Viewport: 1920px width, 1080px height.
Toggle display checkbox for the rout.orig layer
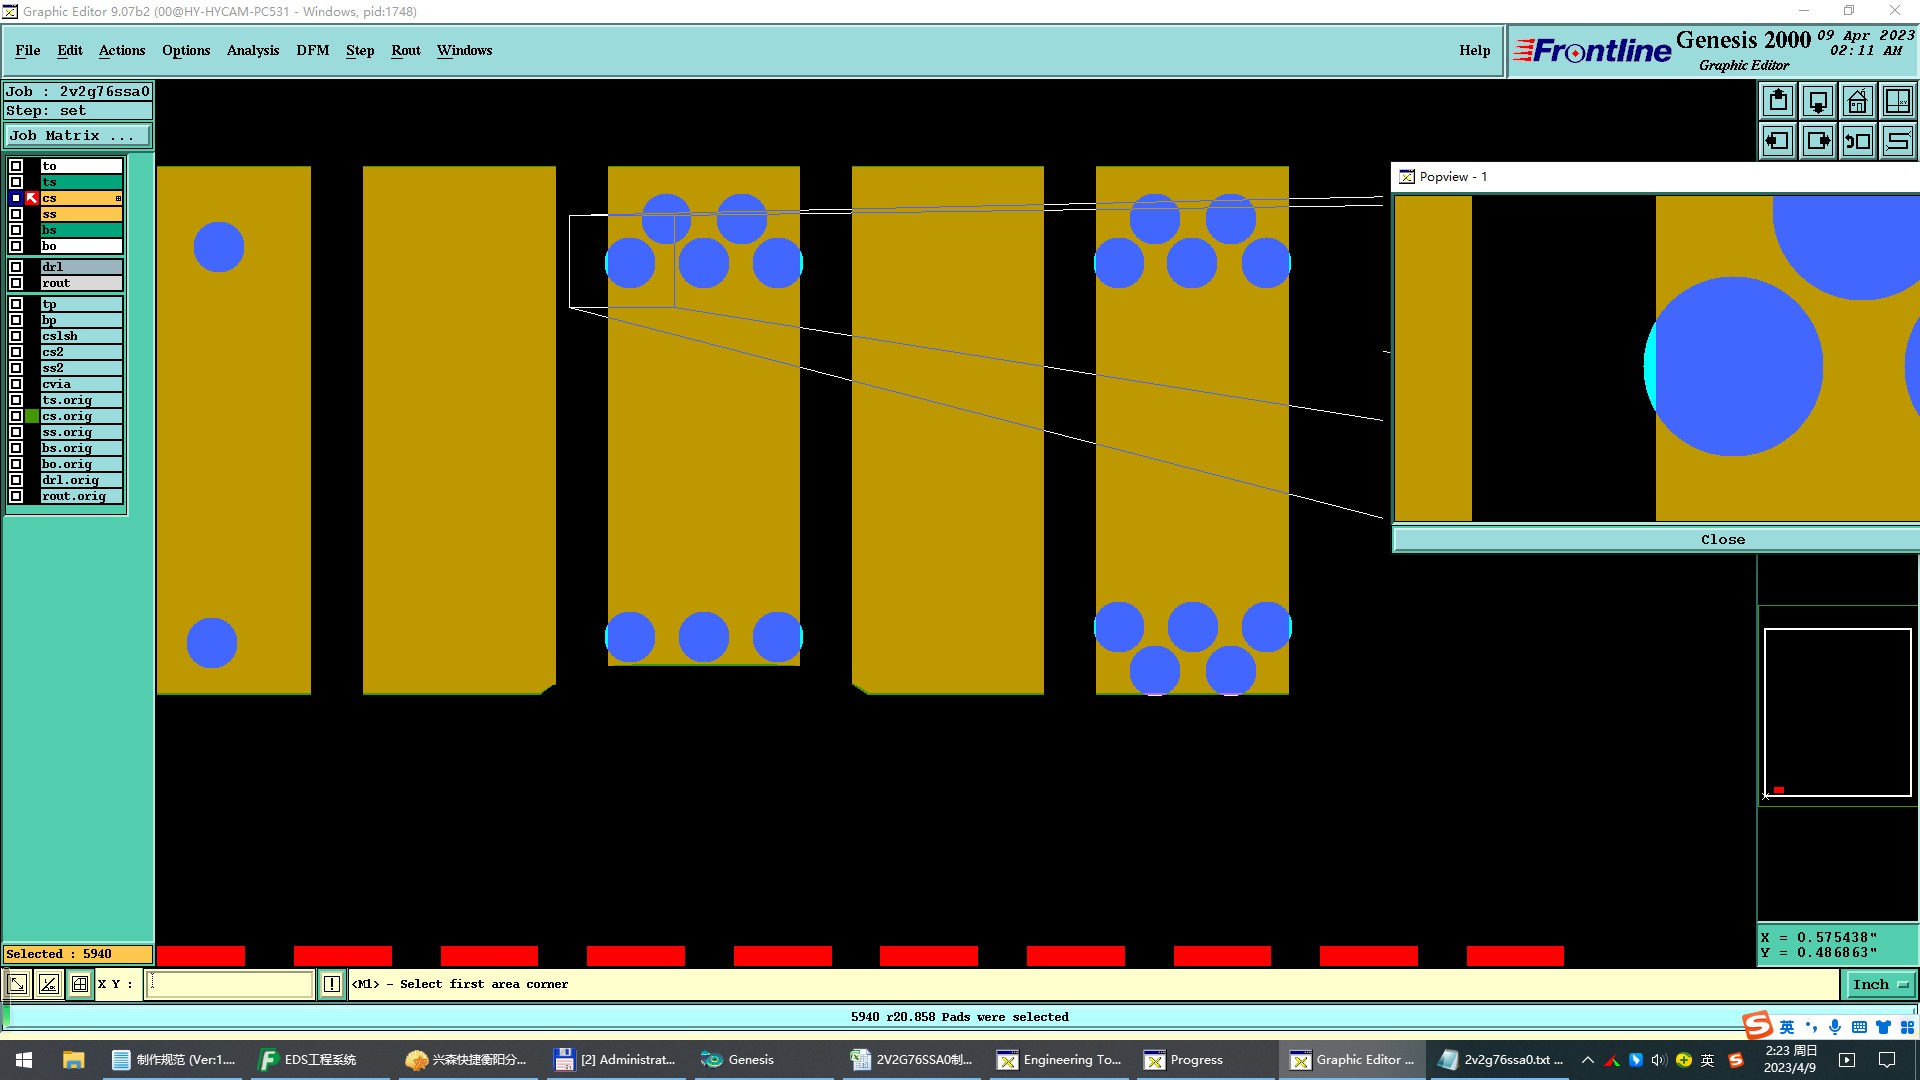click(16, 496)
